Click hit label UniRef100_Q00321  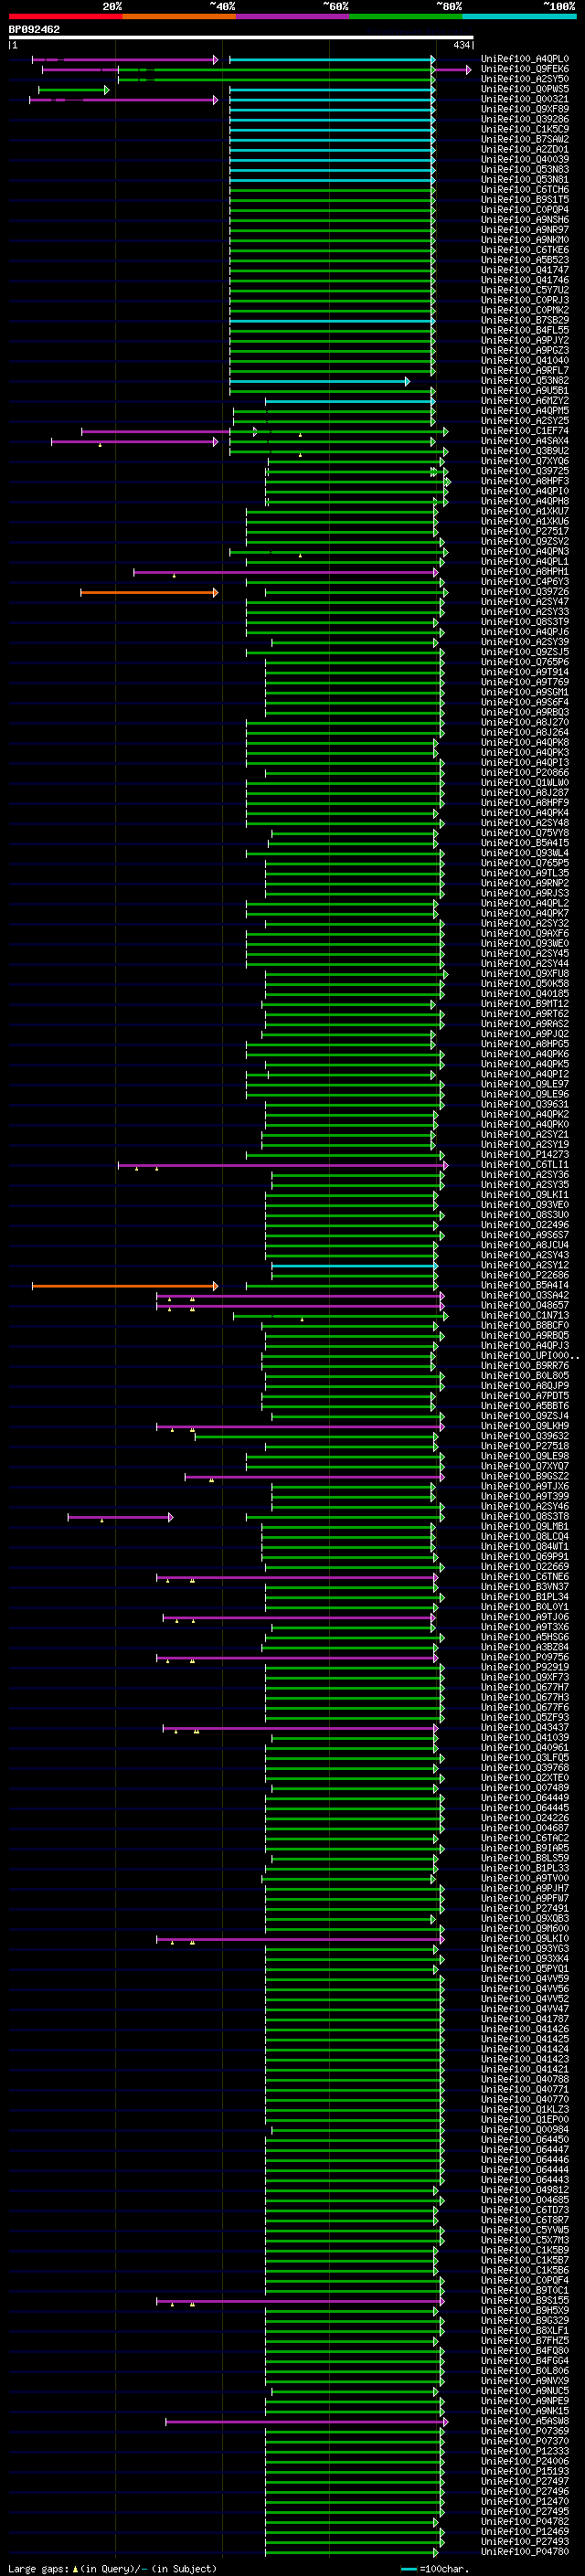point(525,99)
